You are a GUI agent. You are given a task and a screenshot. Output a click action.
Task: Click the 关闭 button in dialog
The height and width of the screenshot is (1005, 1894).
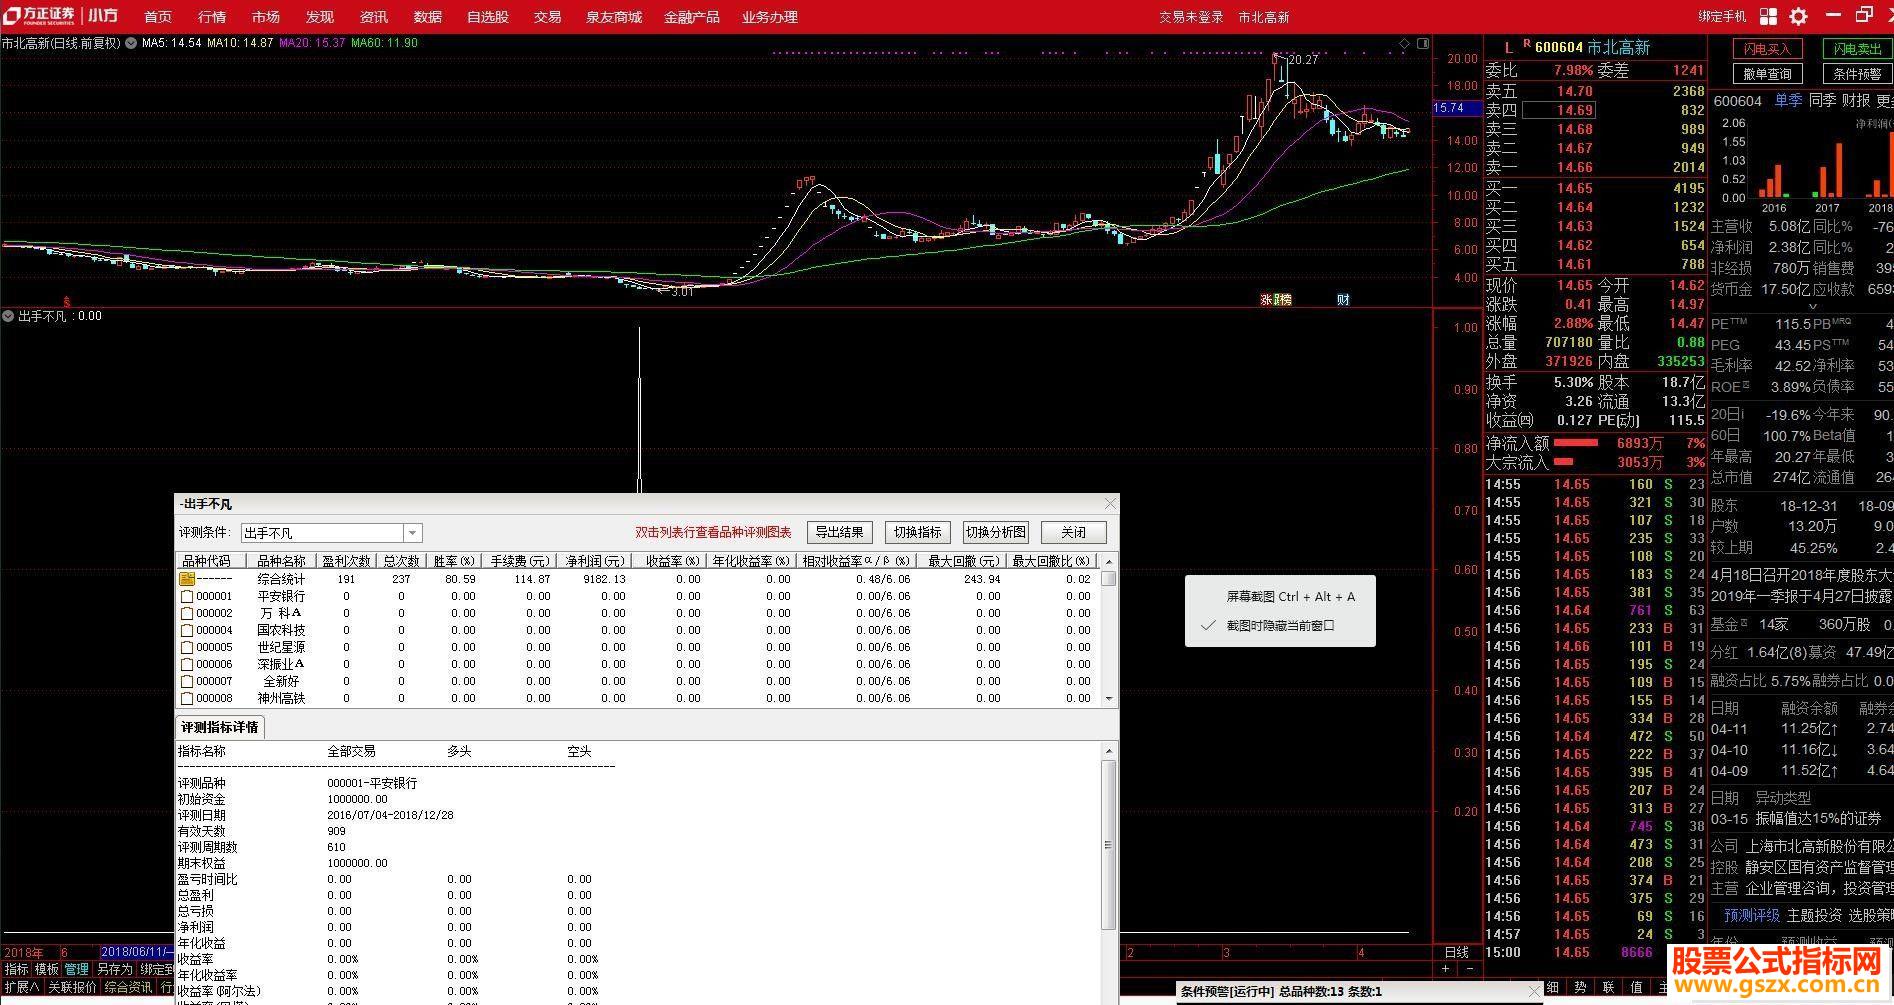pos(1073,532)
